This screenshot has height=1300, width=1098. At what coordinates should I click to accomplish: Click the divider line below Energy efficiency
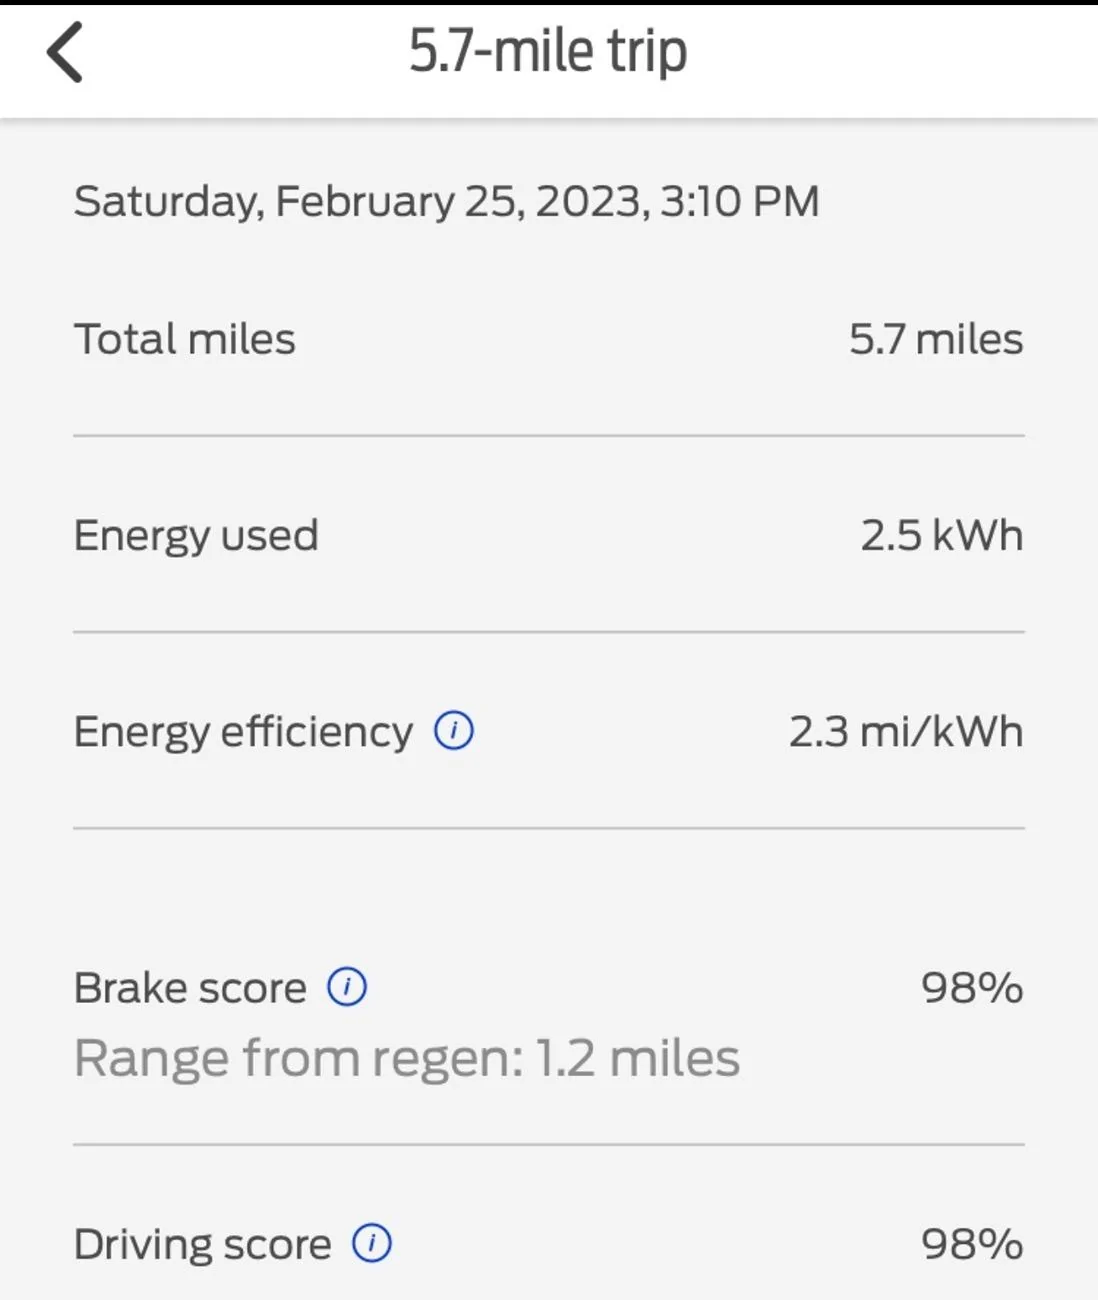tap(548, 828)
